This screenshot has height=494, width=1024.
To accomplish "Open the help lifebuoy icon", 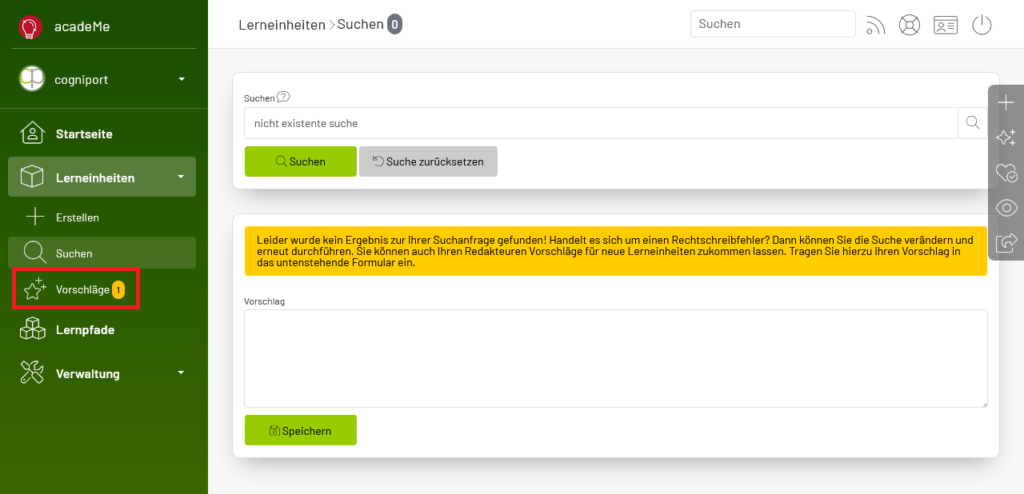I will (909, 25).
